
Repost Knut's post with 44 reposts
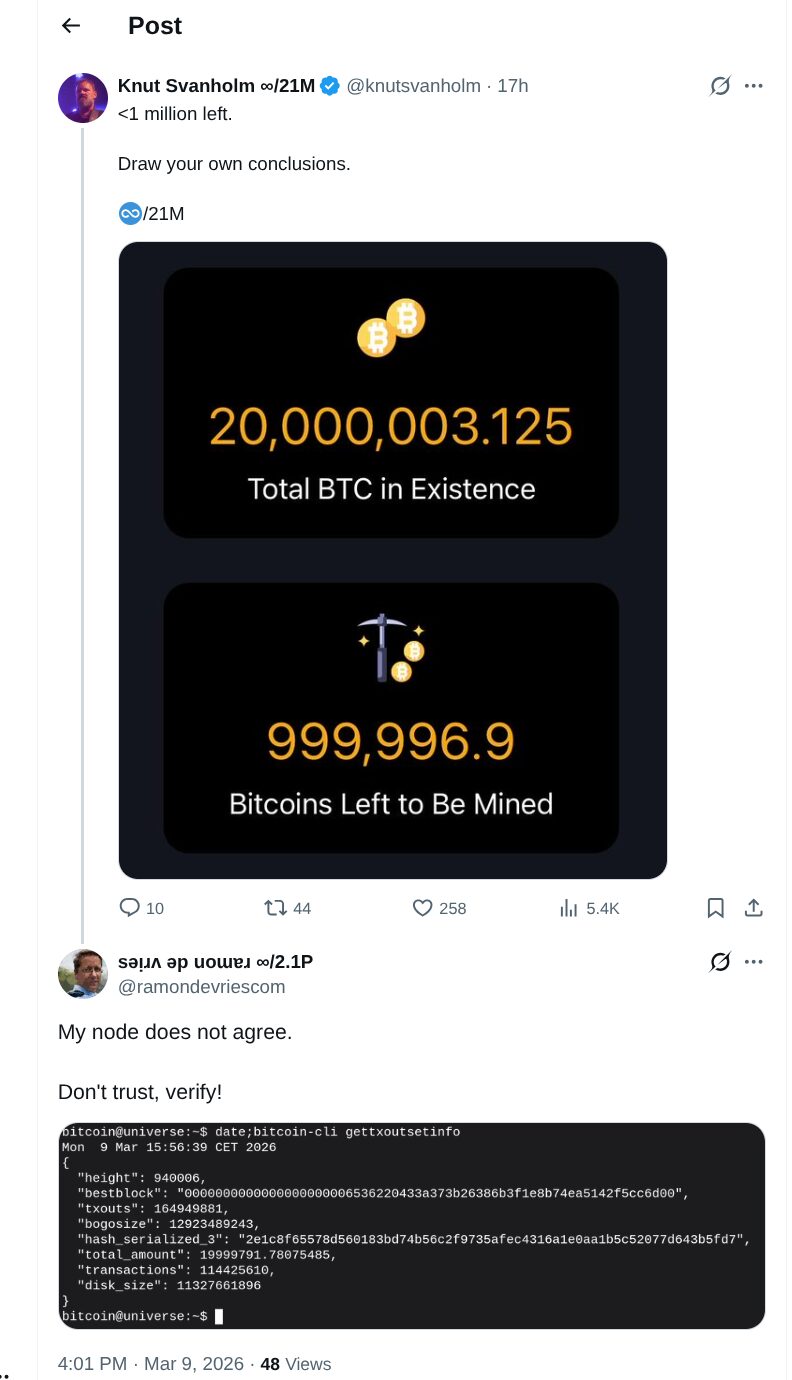pos(275,908)
